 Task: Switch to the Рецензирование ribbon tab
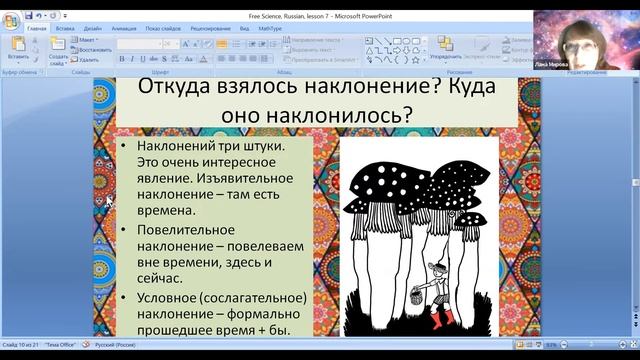pos(211,29)
